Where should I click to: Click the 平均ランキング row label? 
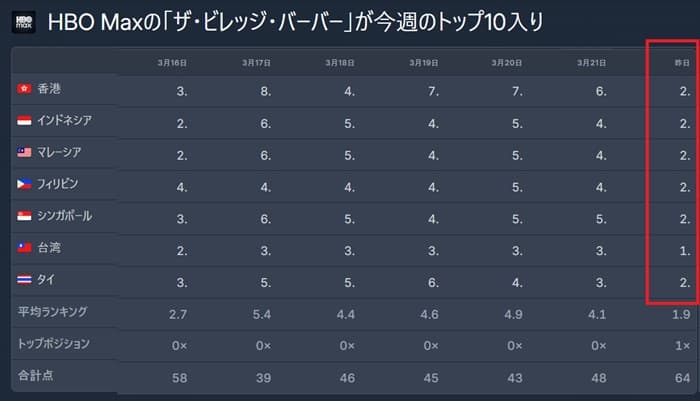(x=51, y=312)
